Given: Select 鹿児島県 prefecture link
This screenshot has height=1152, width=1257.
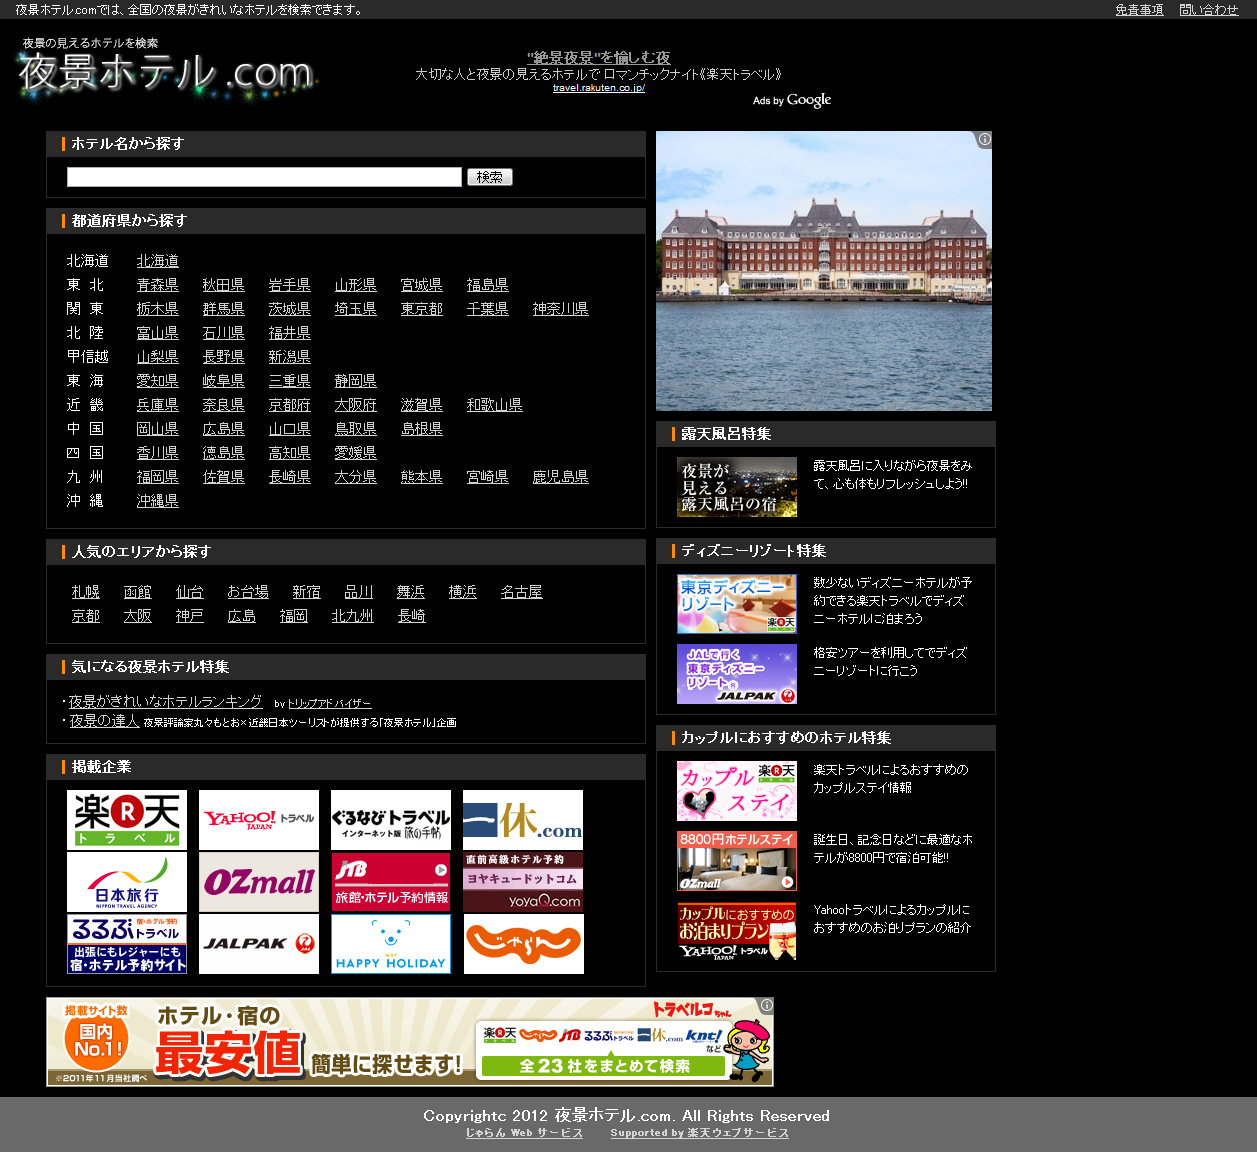Looking at the screenshot, I should tap(561, 477).
